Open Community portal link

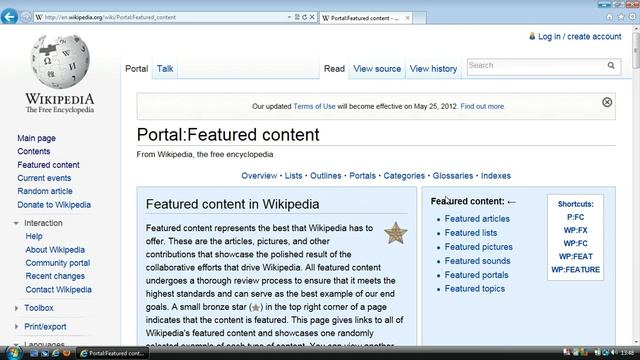58,263
